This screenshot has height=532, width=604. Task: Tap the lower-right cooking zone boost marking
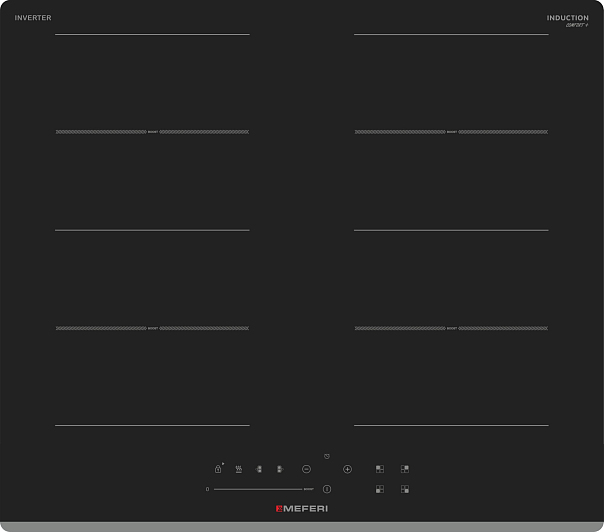452,328
